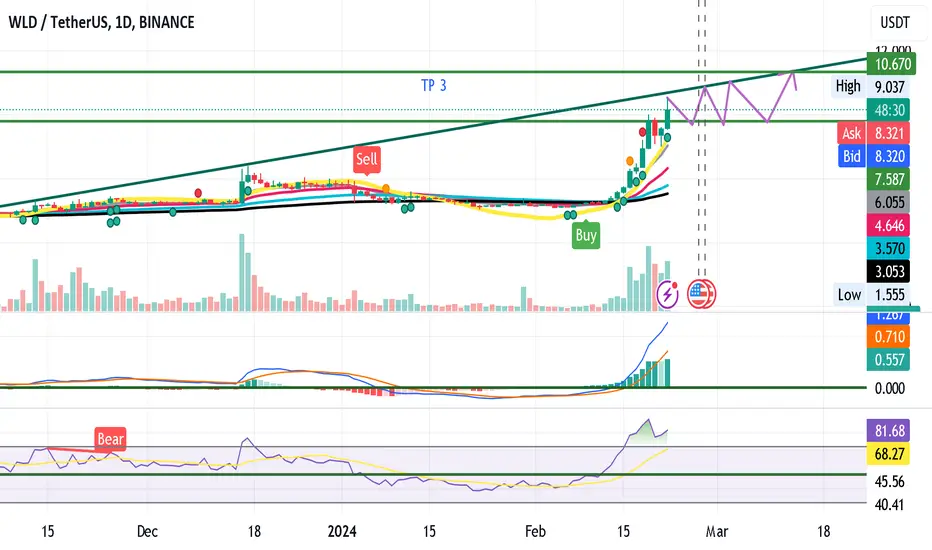Screen dimensions: 932x550
Task: Click the 0.000 MACD zero axis label
Action: pyautogui.click(x=889, y=388)
